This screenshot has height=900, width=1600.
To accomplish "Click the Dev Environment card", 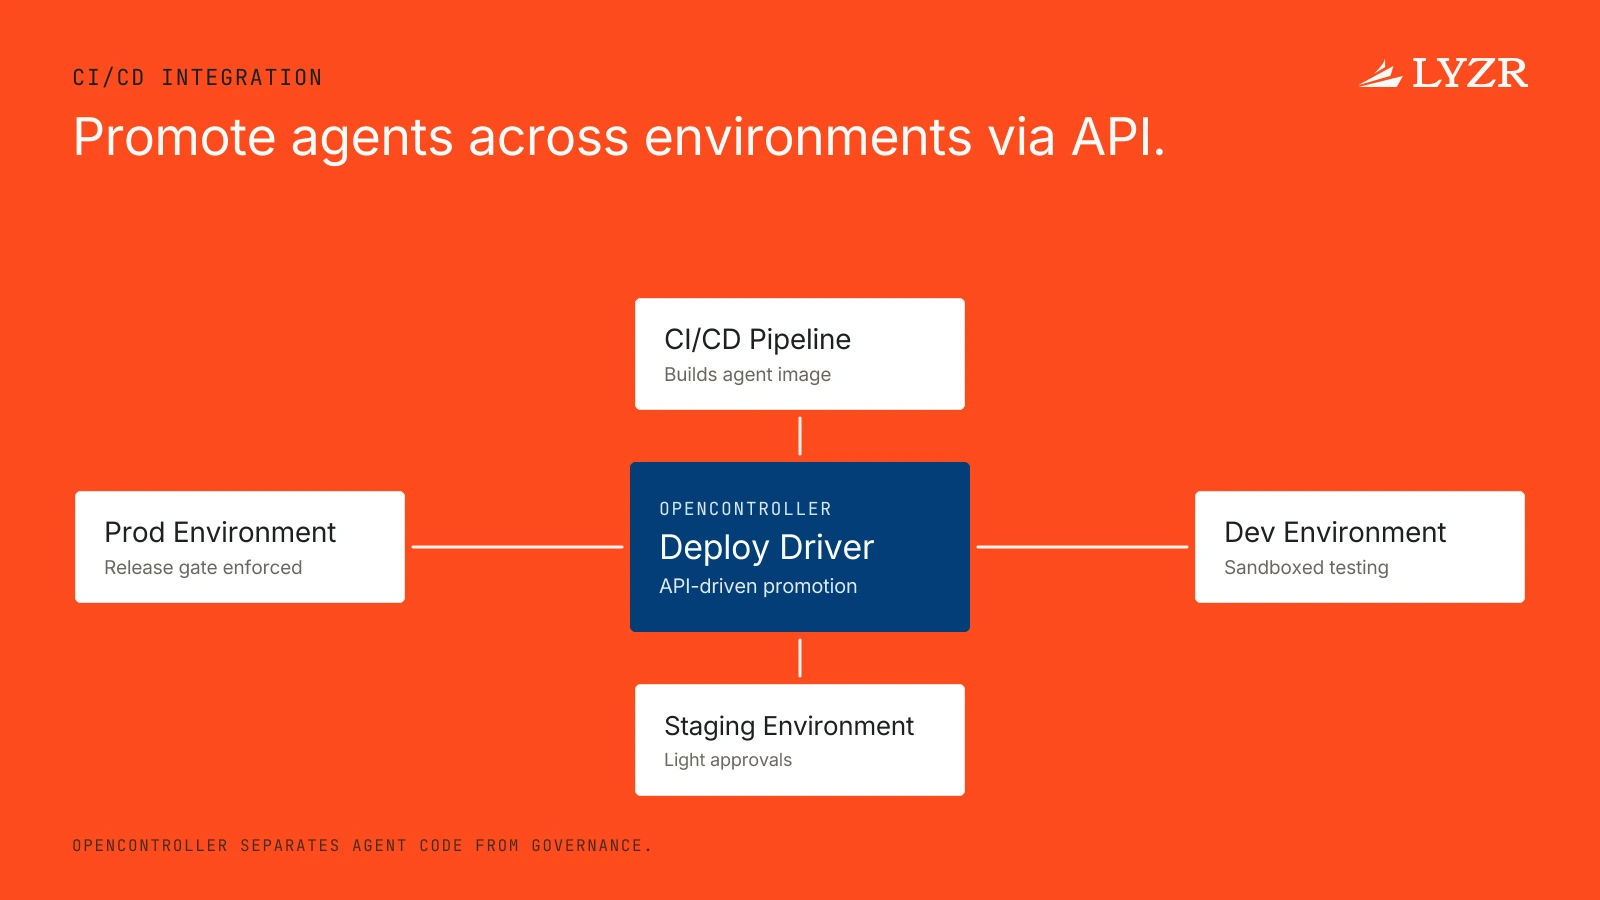I will 1360,547.
